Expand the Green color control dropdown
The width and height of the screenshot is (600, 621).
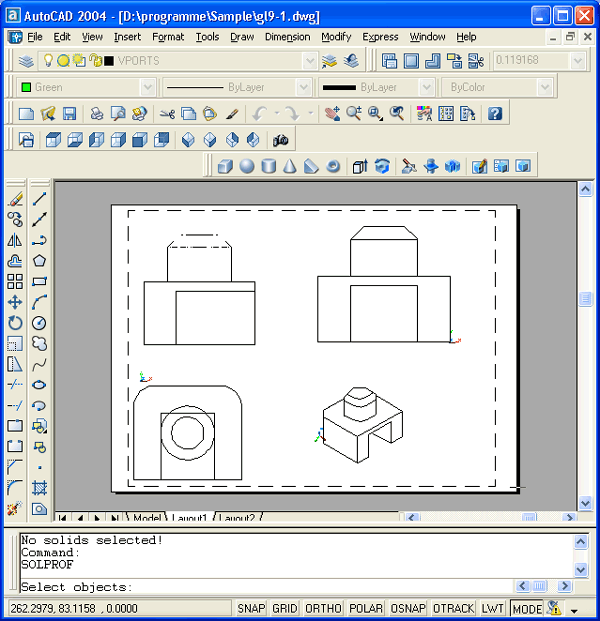tap(148, 88)
